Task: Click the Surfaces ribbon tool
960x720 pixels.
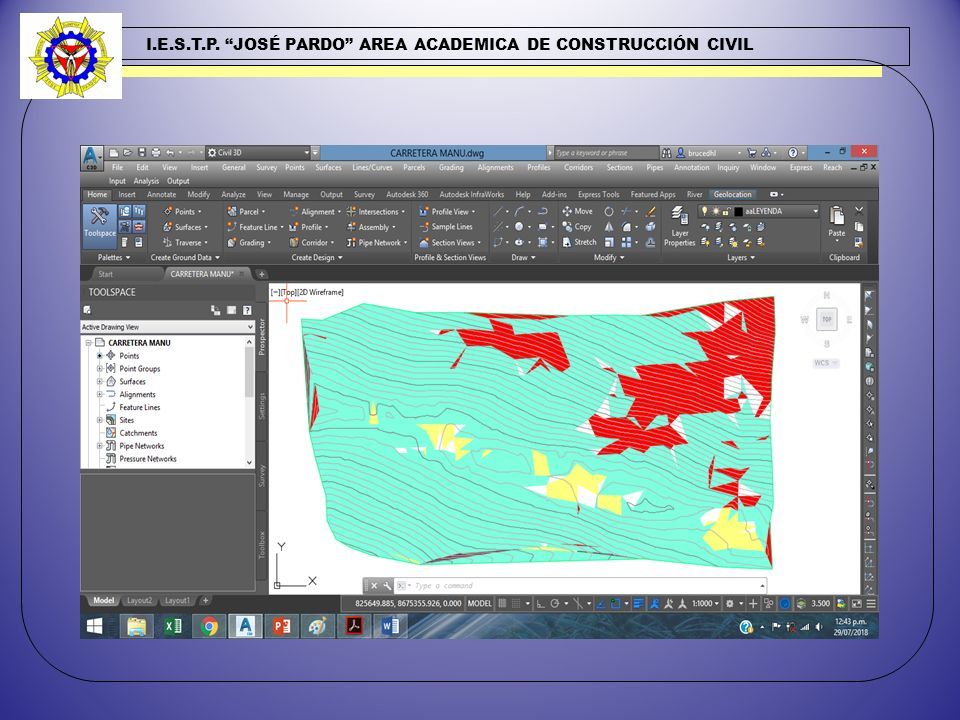Action: 186,227
